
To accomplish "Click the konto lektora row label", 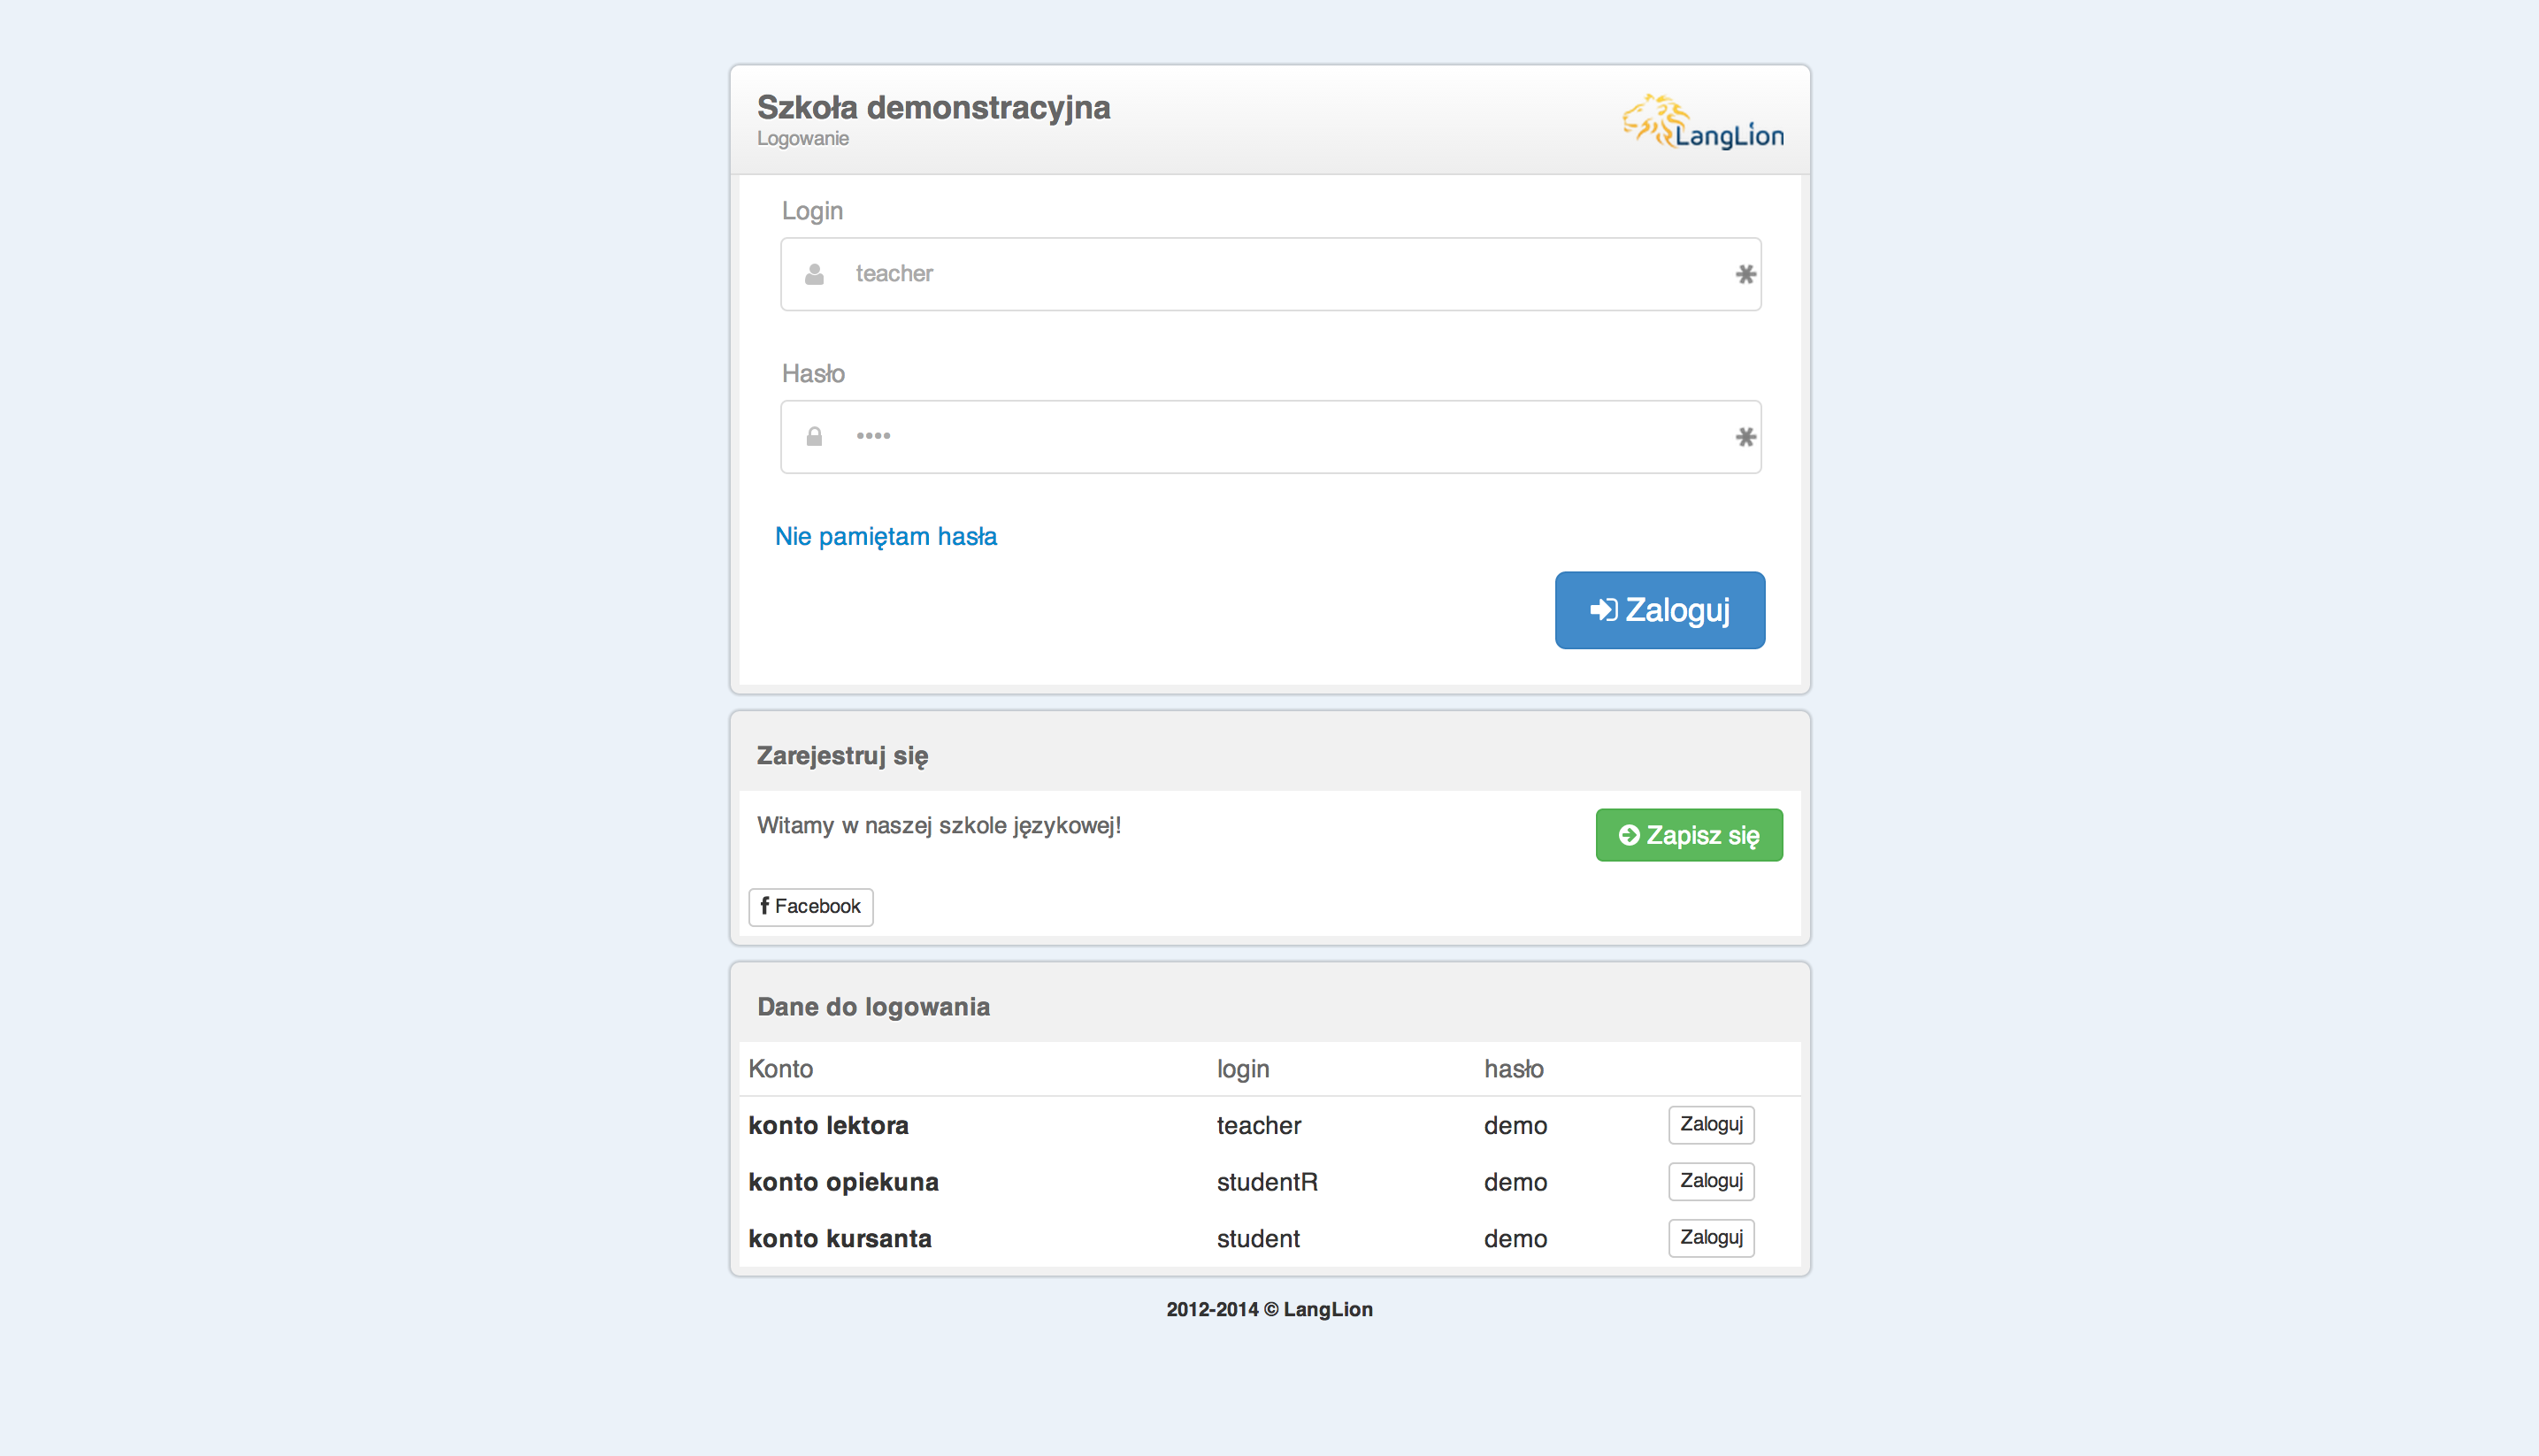I will tap(828, 1126).
